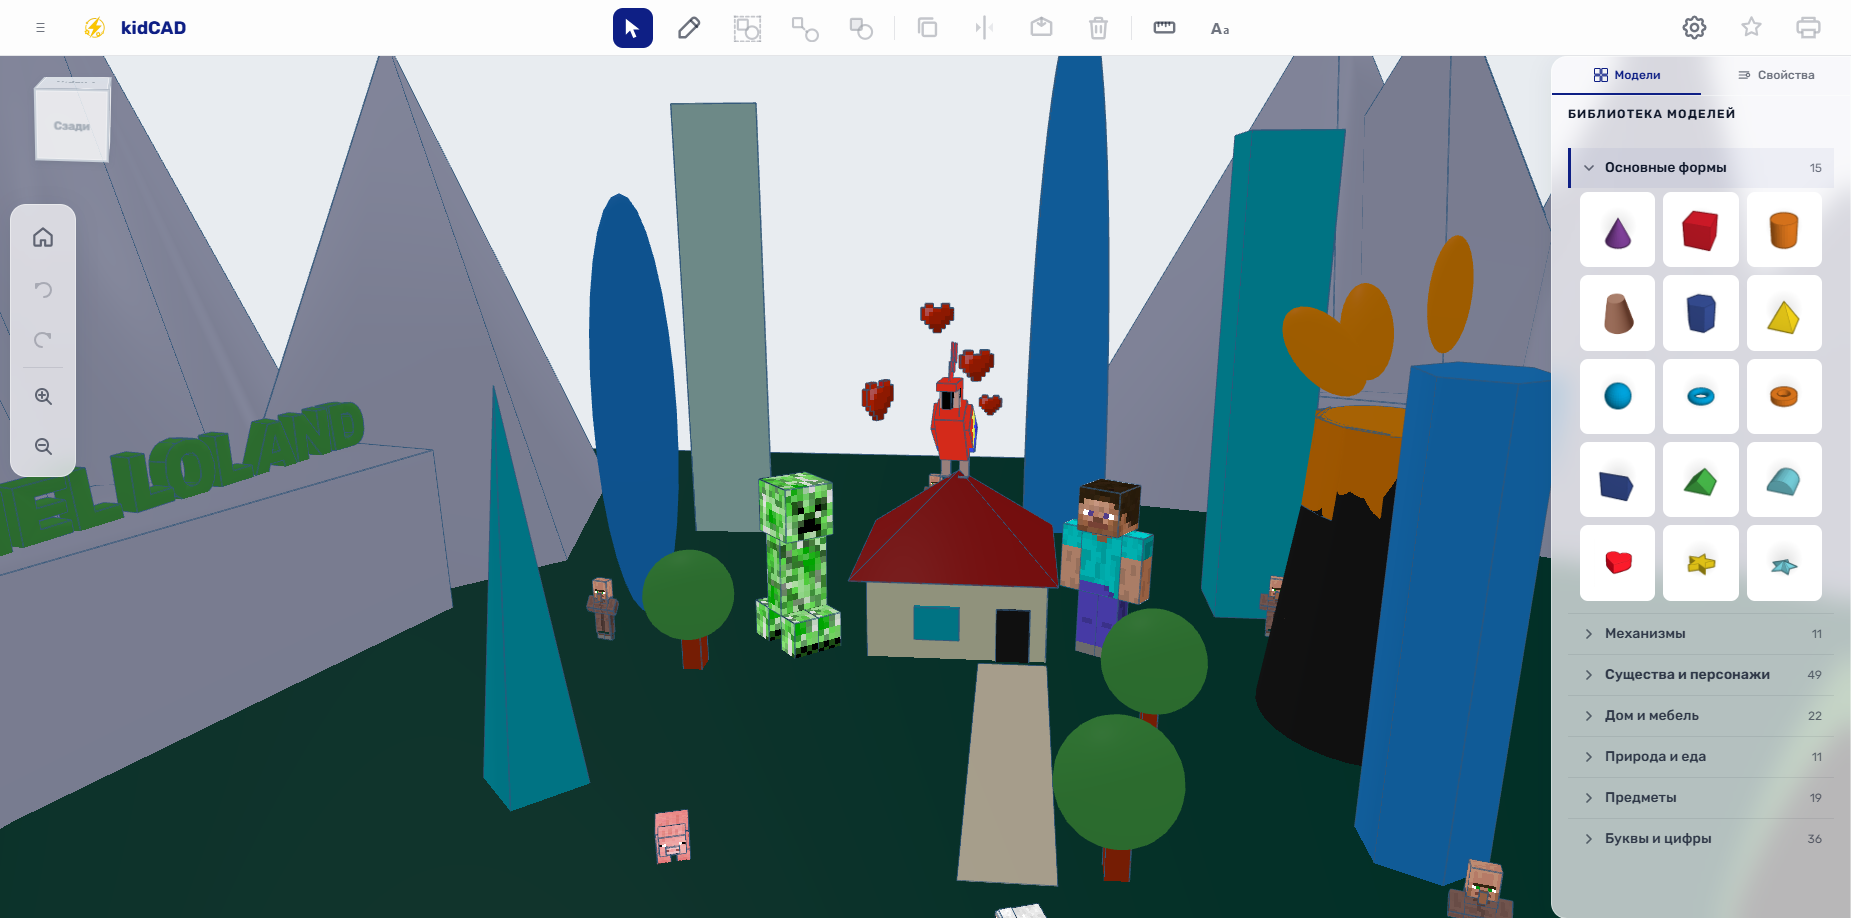Screen dimensions: 1851x918
Task: Click the undo arrow
Action: (43, 290)
